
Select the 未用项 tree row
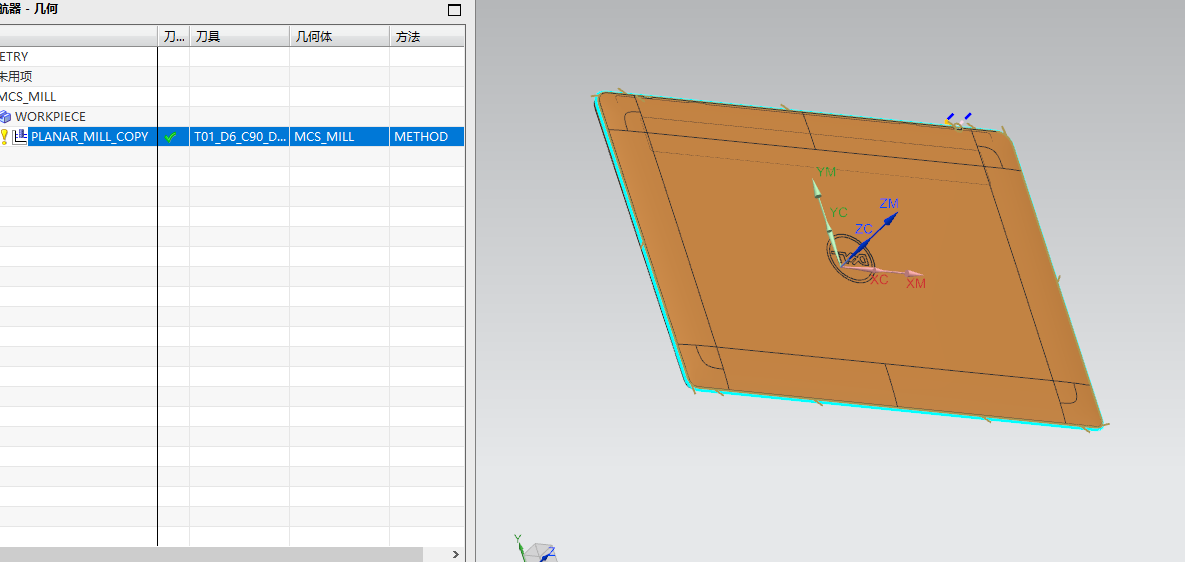coord(16,76)
